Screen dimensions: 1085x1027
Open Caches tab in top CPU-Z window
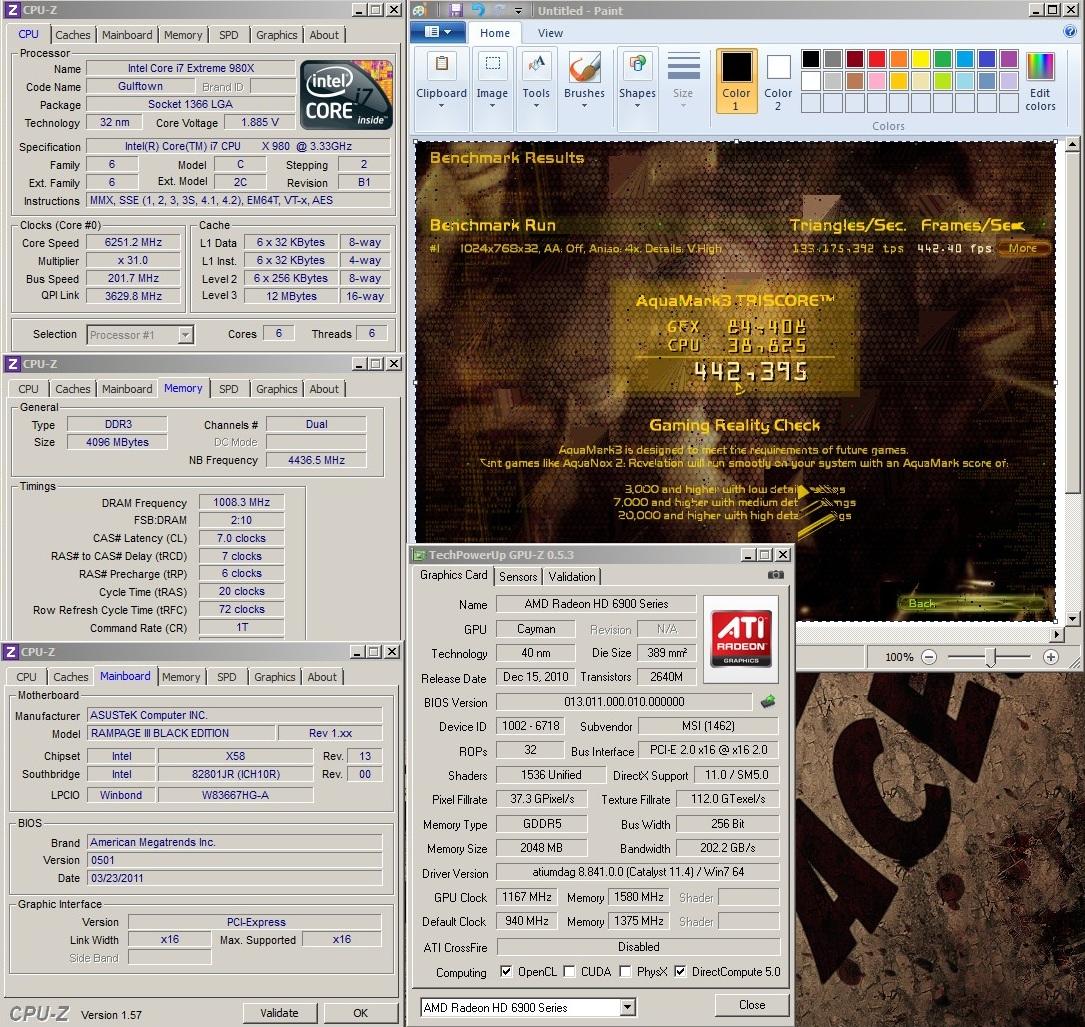[73, 35]
